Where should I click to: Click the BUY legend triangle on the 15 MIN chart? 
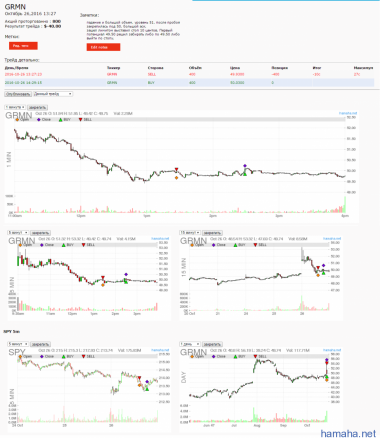(235, 245)
